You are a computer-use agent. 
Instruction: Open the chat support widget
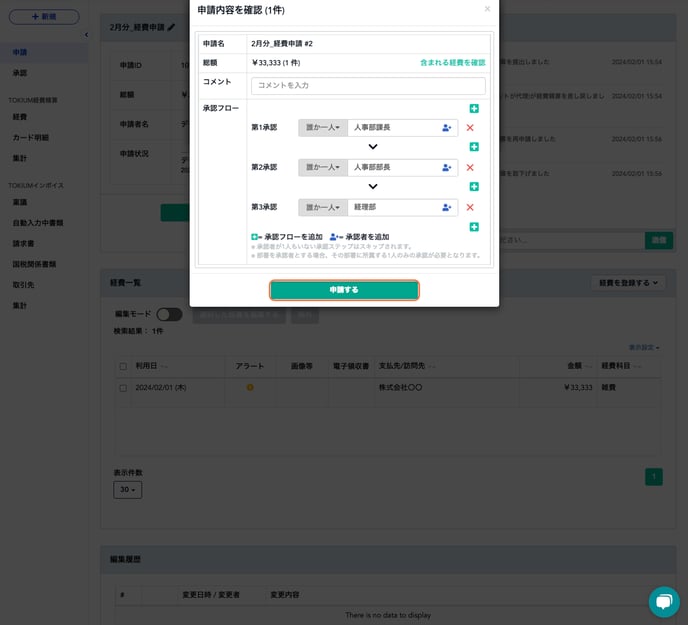tap(664, 602)
